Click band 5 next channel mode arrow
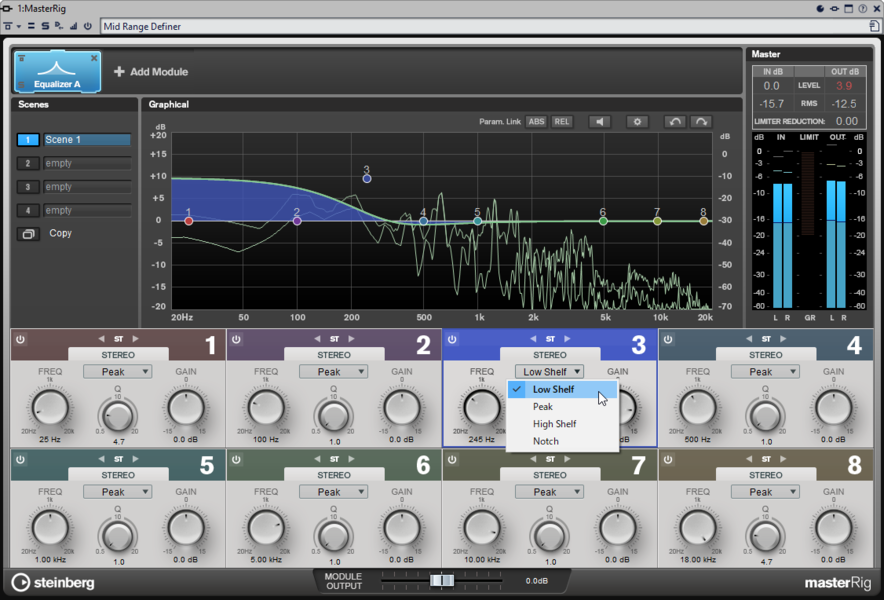 [x=135, y=459]
